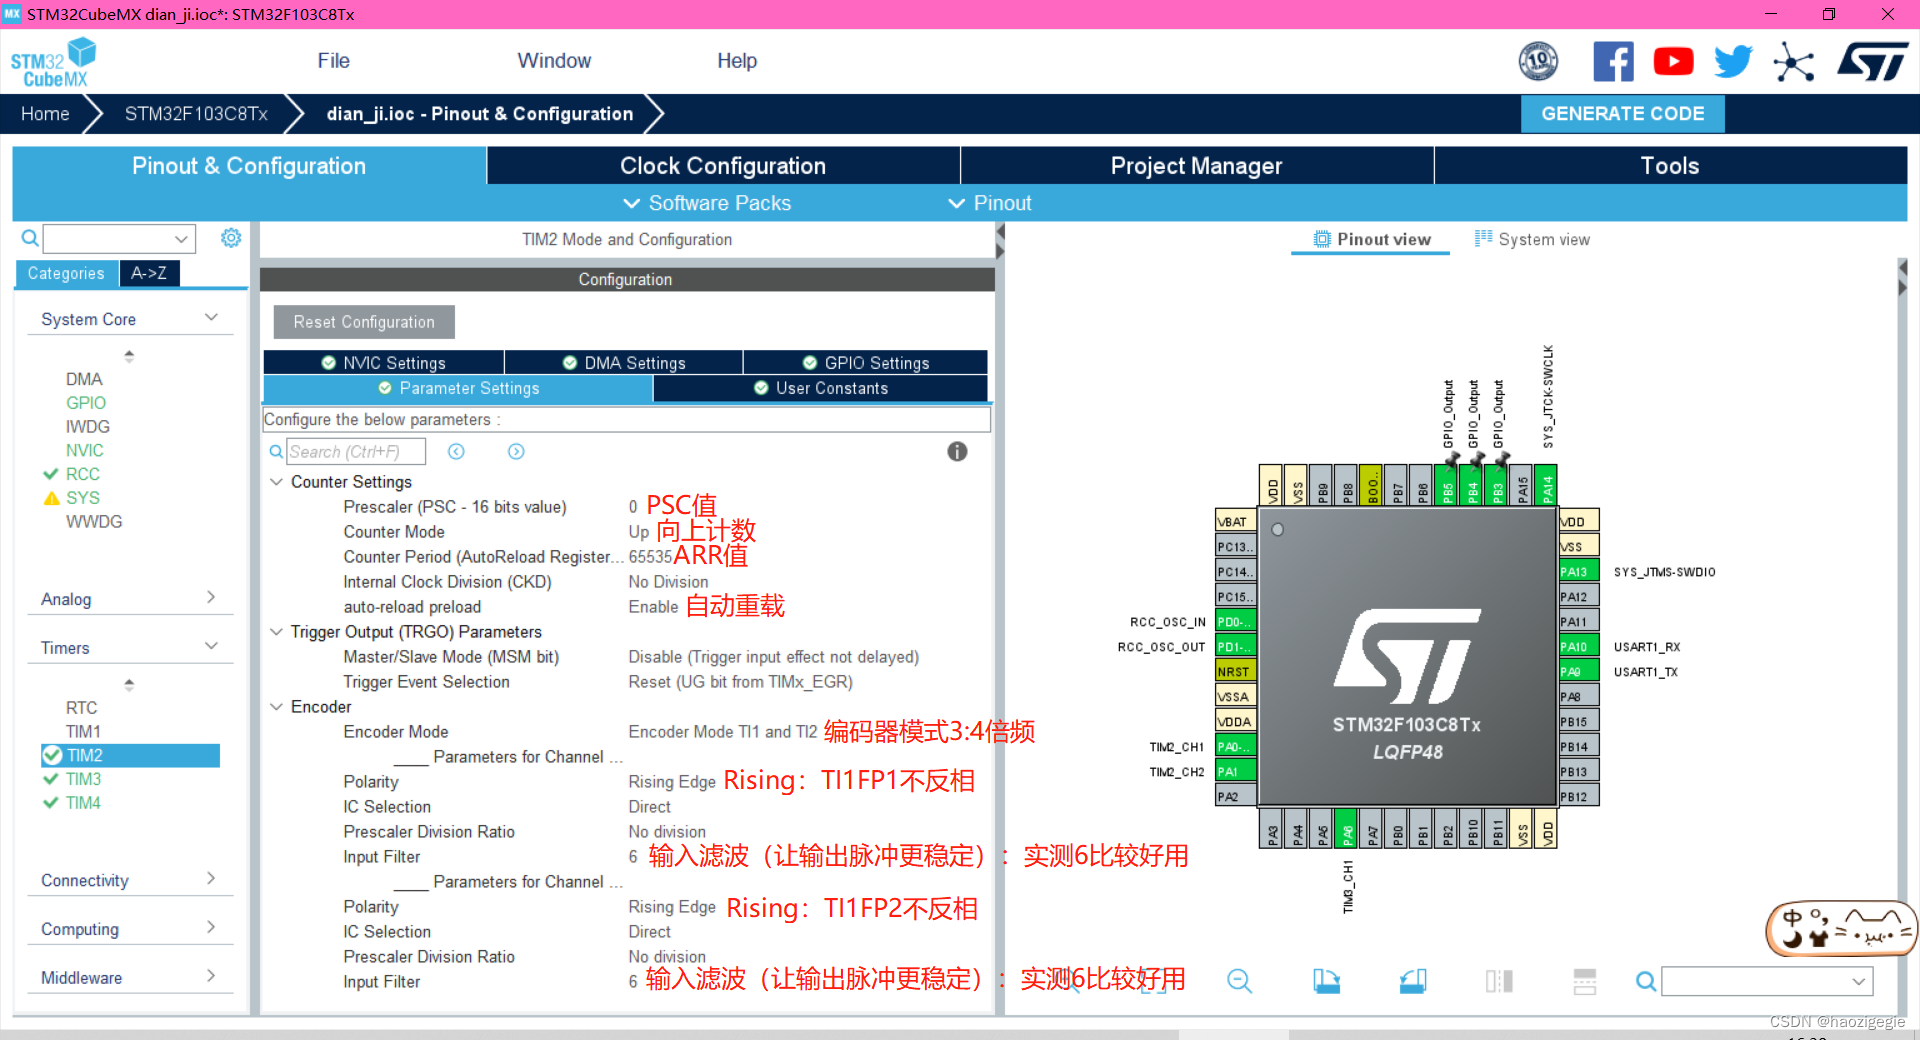Viewport: 1920px width, 1040px height.
Task: Click the parameter search magnifier icon
Action: coord(276,452)
